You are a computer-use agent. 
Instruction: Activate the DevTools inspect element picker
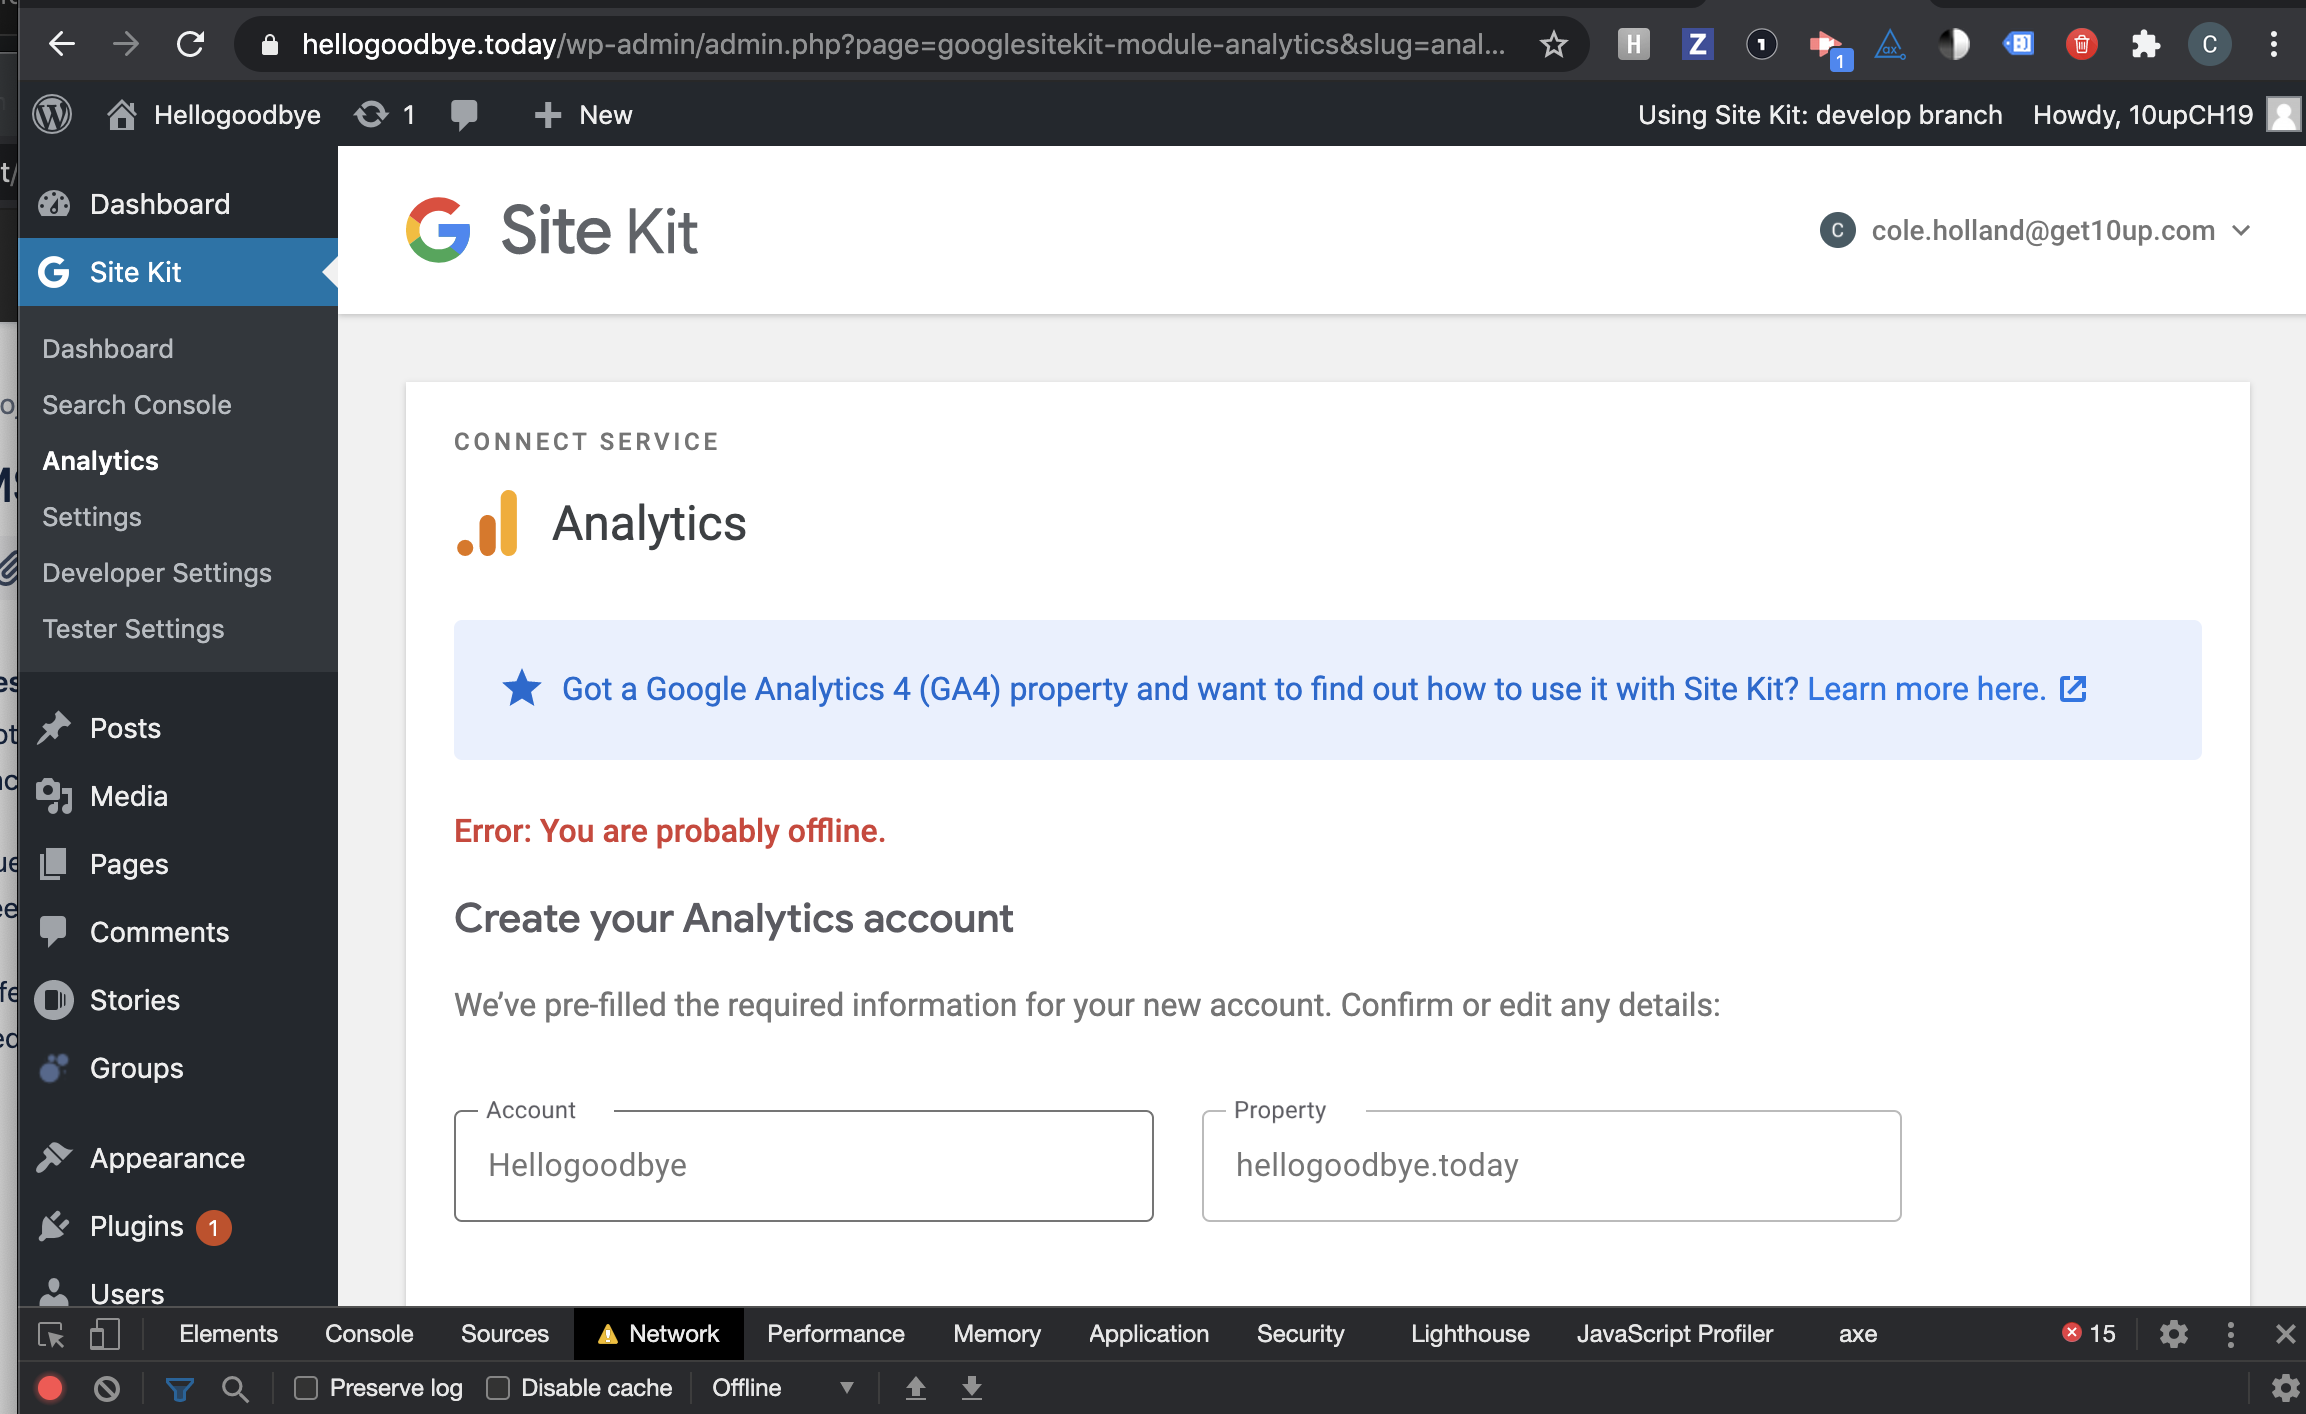pos(50,1334)
